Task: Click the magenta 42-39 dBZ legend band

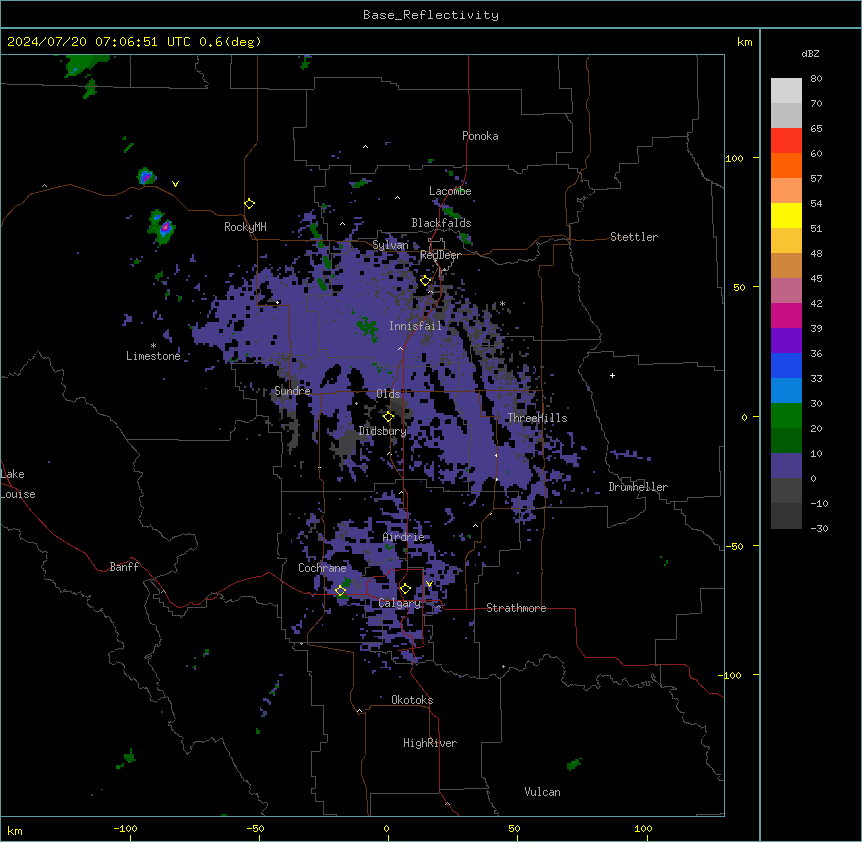Action: (786, 315)
